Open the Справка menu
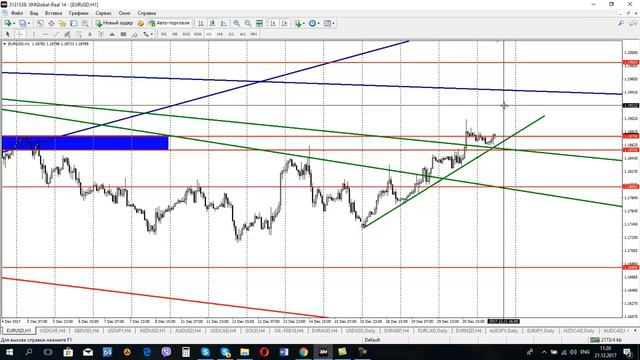 (147, 13)
